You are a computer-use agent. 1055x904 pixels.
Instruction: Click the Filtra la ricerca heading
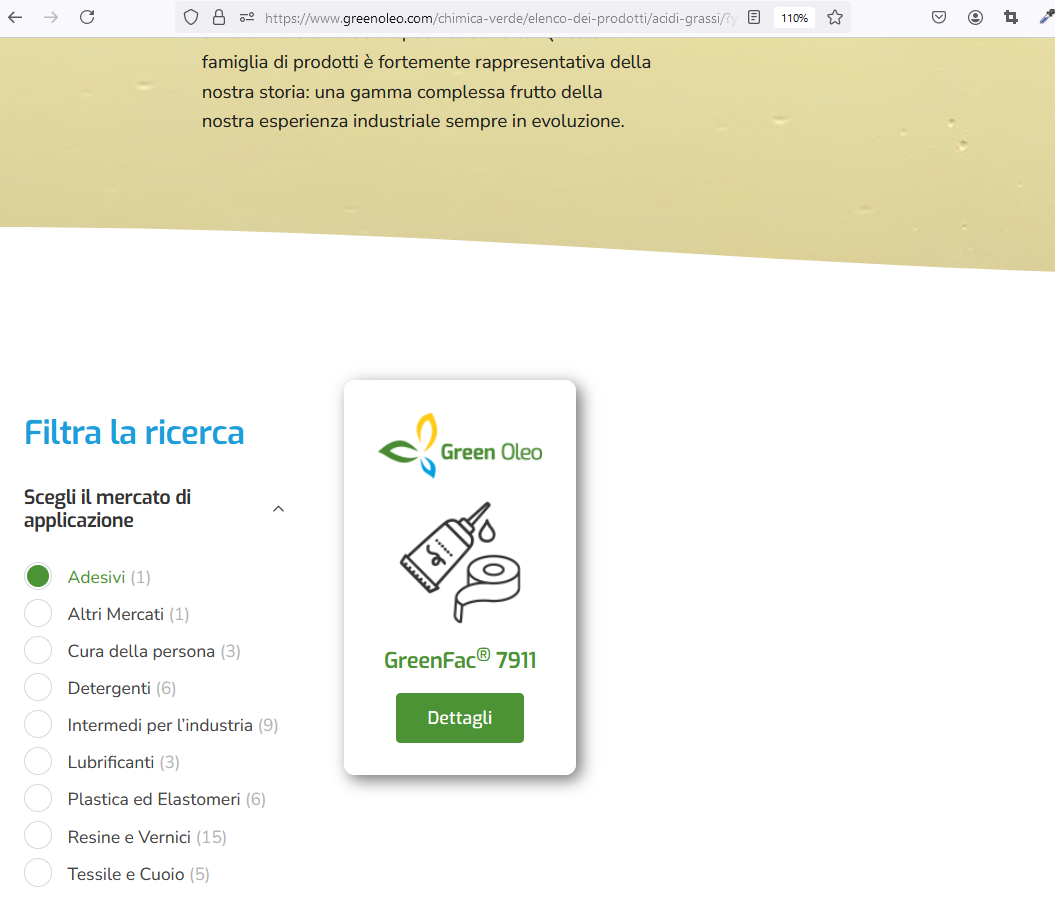[x=134, y=432]
